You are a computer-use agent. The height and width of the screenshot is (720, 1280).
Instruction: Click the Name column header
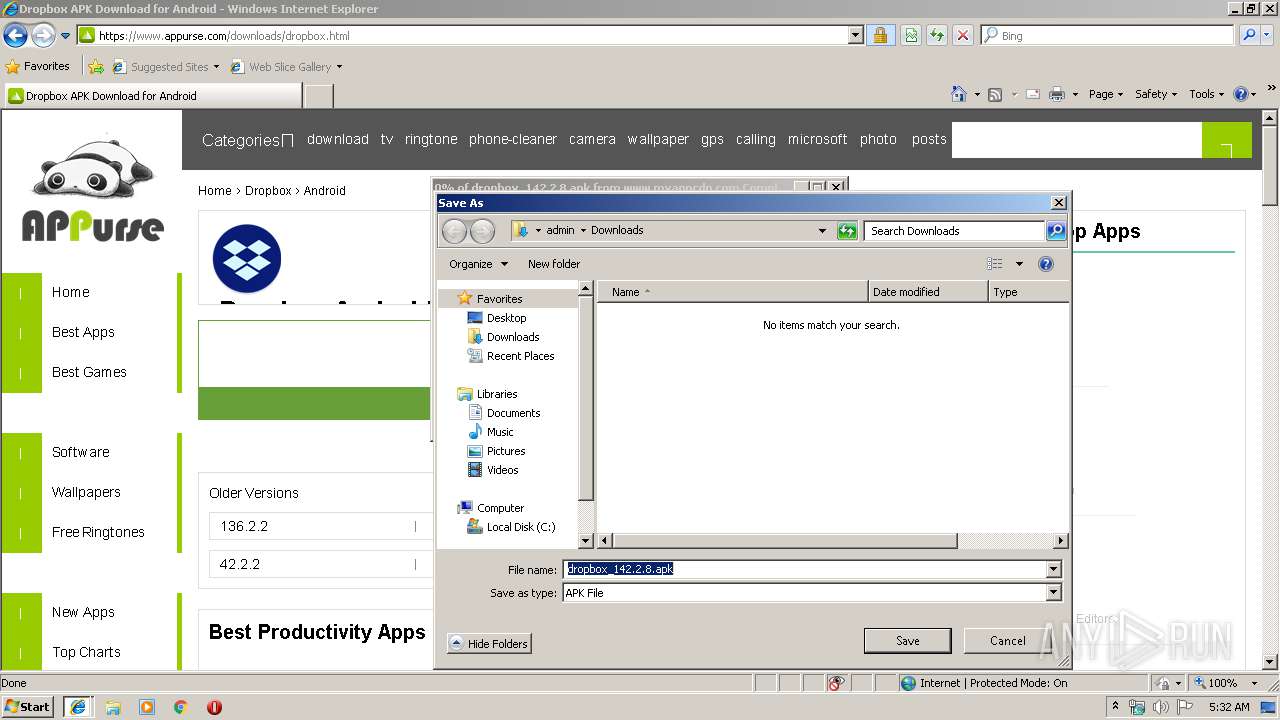pos(733,292)
